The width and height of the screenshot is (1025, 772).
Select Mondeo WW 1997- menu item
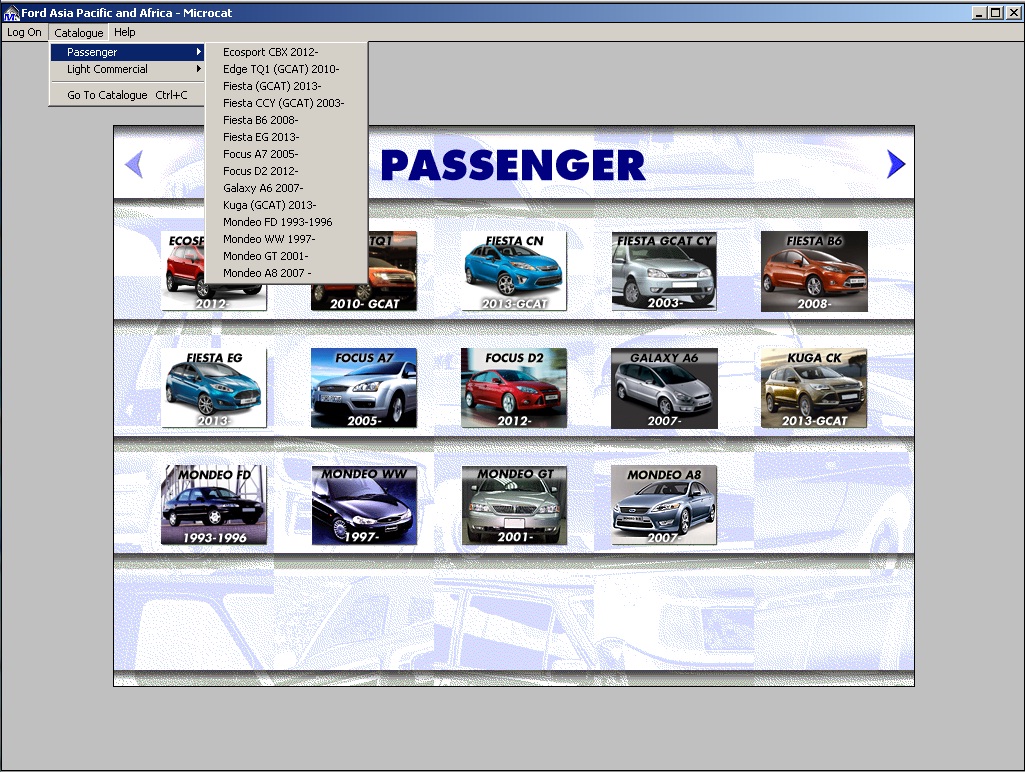[x=286, y=239]
